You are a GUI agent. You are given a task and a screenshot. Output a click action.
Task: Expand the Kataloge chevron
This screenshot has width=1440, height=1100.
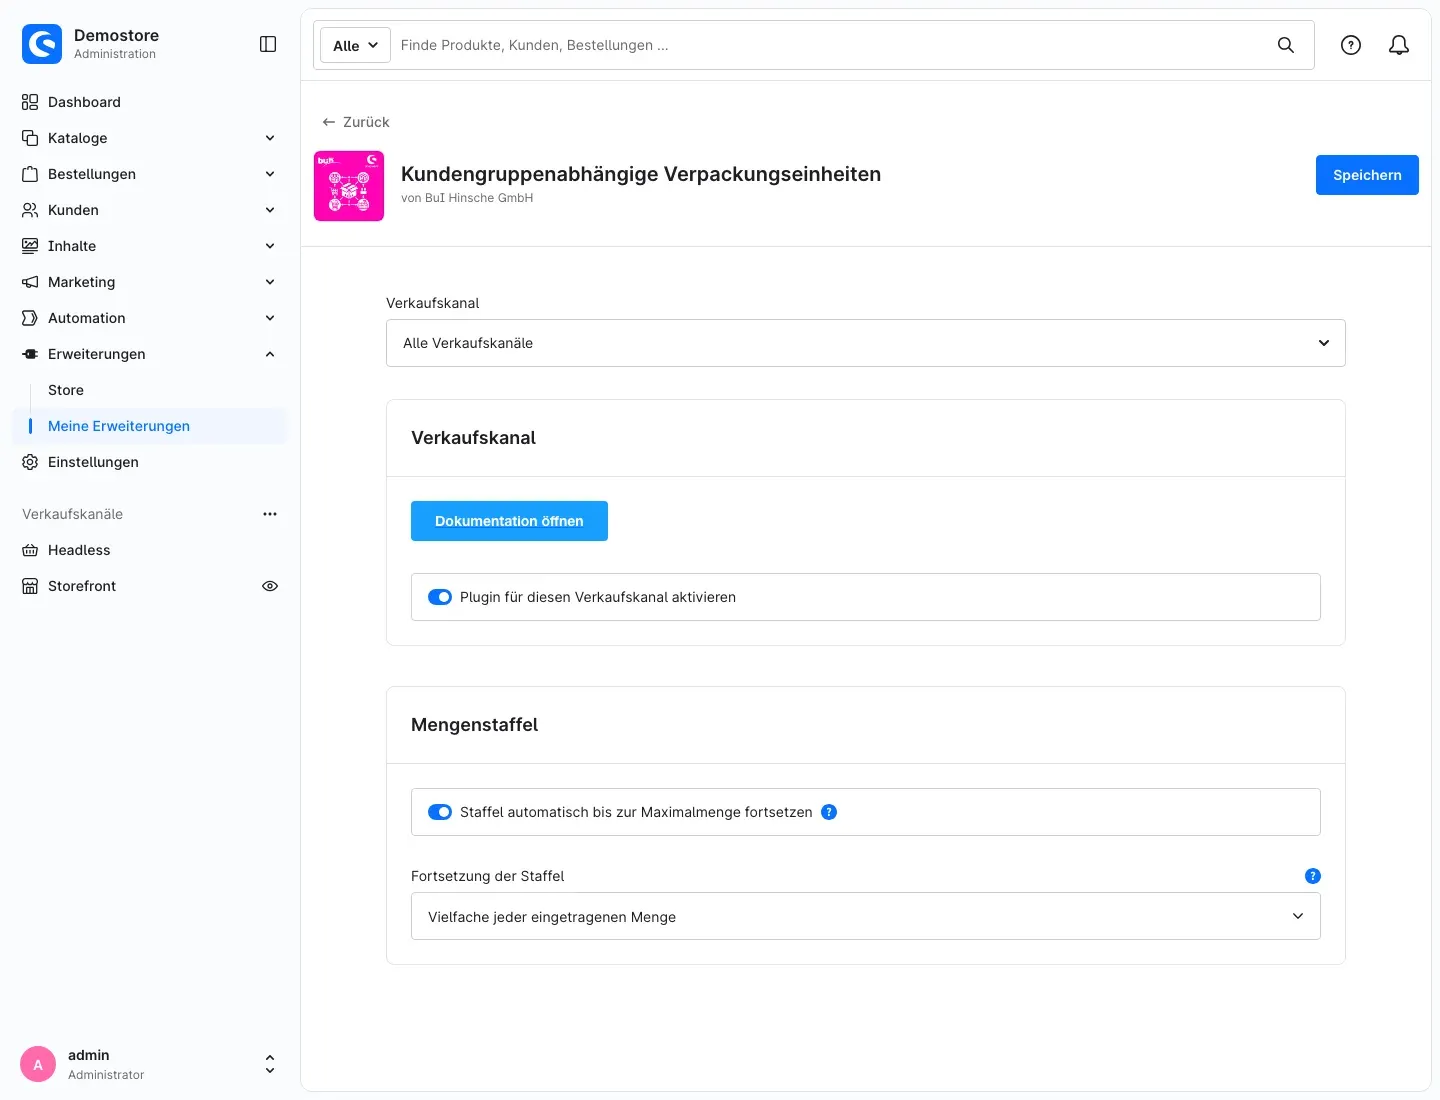[x=270, y=138]
